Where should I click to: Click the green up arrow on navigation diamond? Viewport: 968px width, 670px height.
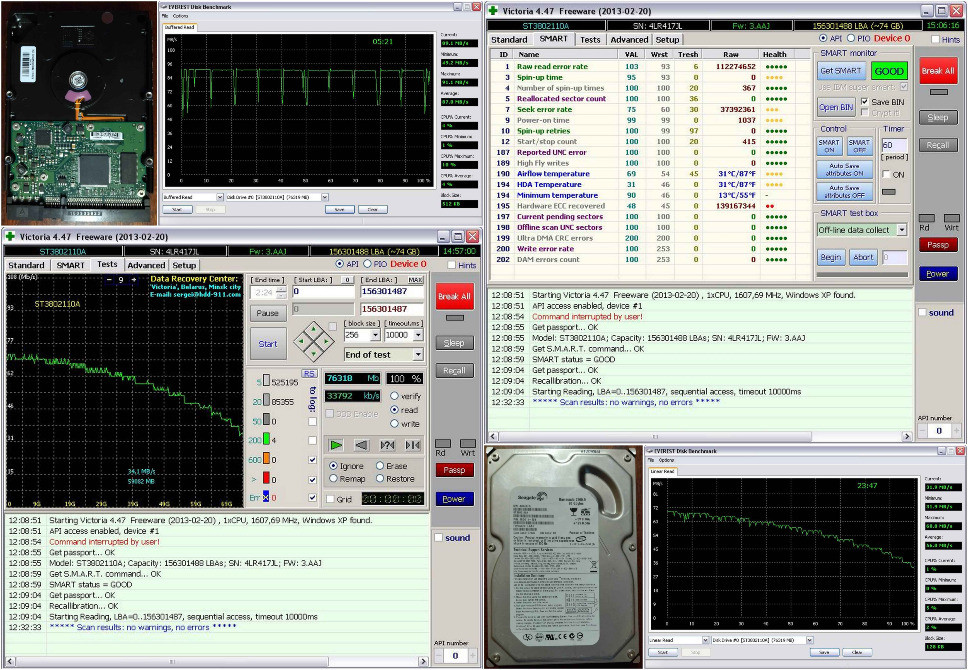tap(311, 328)
